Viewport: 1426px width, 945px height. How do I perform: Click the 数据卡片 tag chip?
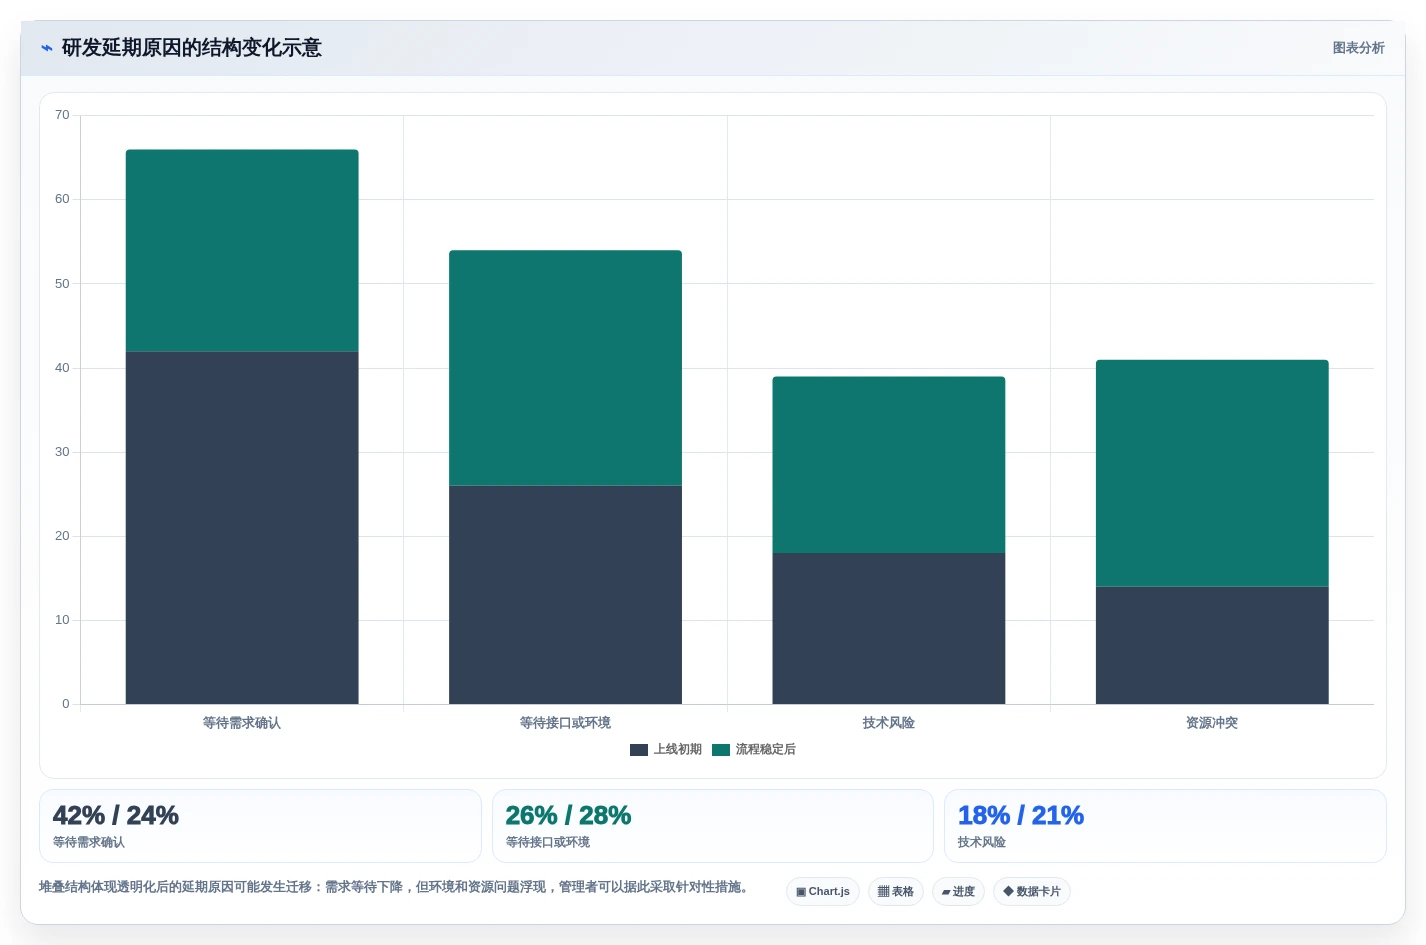click(x=1032, y=892)
